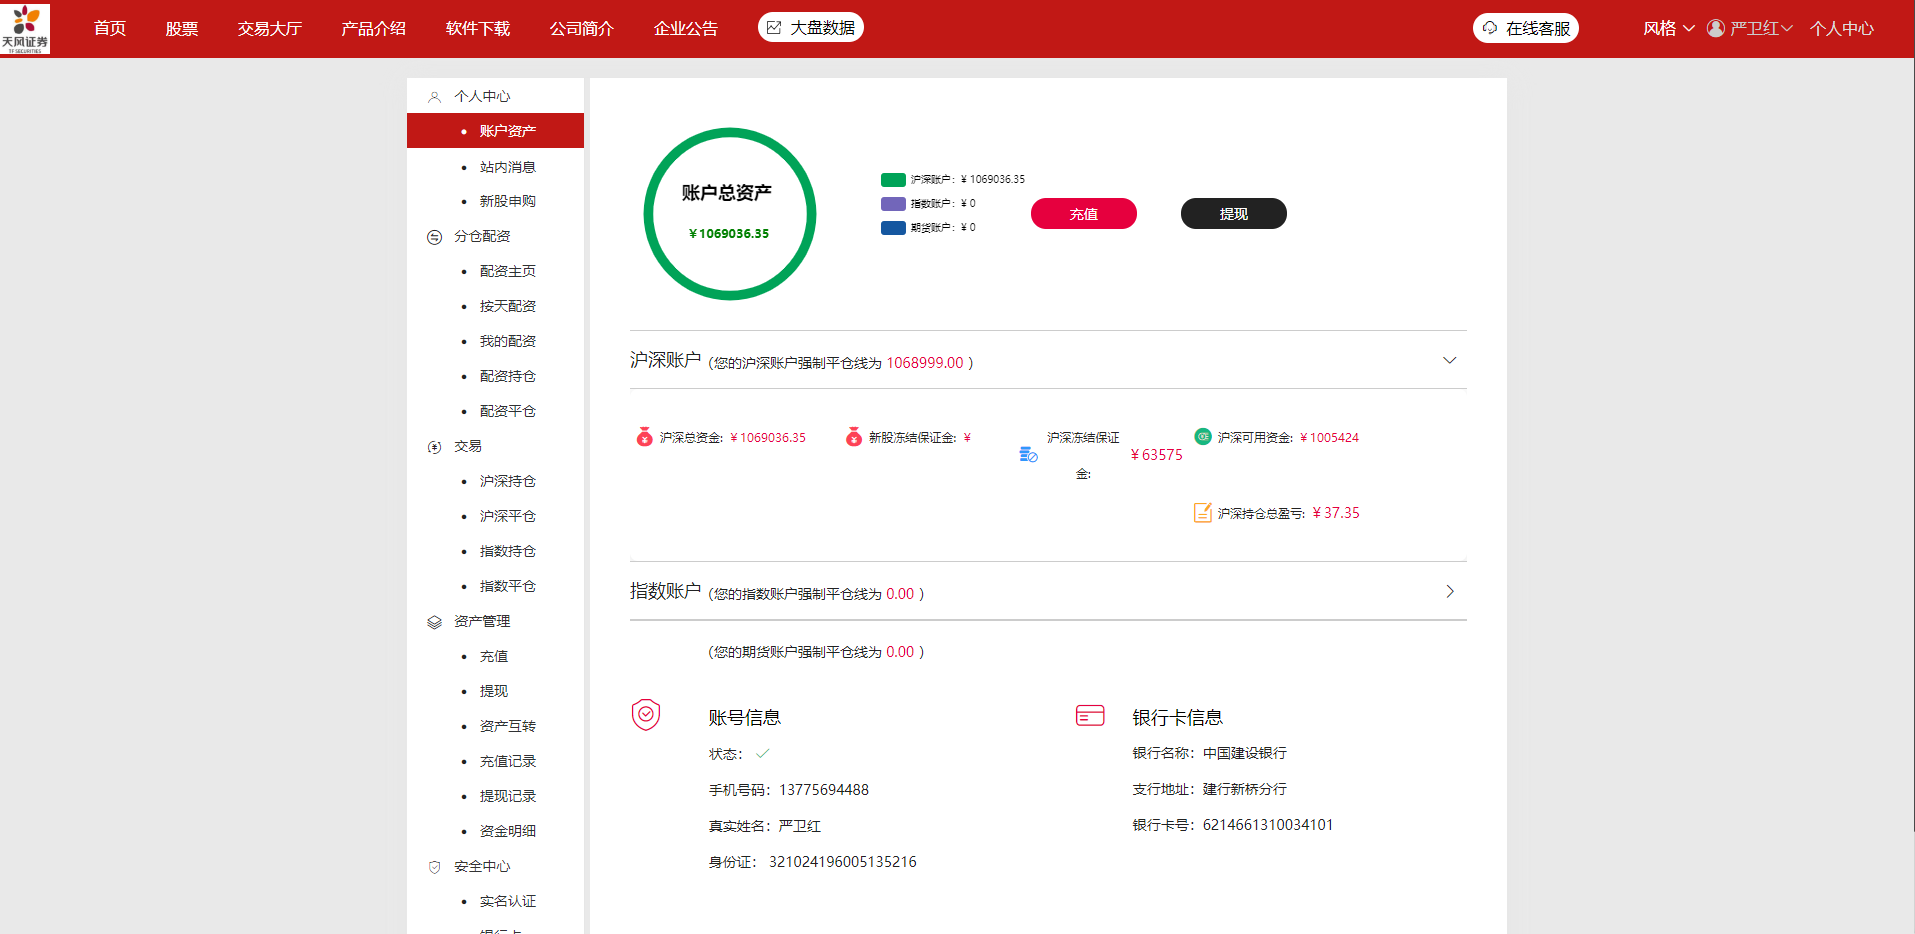Click the shield icon next to 账号信息
Viewport: 1915px width, 934px height.
coord(646,715)
